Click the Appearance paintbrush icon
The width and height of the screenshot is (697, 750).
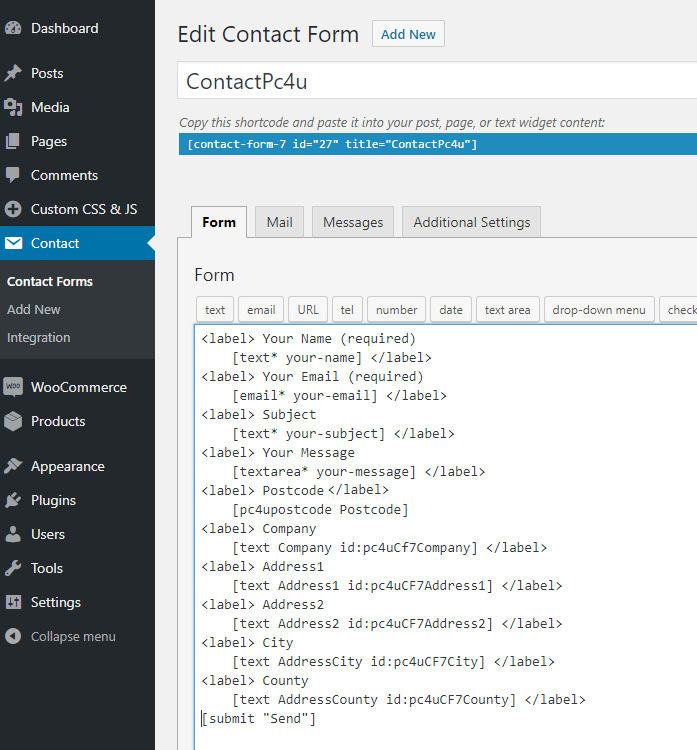tap(13, 465)
